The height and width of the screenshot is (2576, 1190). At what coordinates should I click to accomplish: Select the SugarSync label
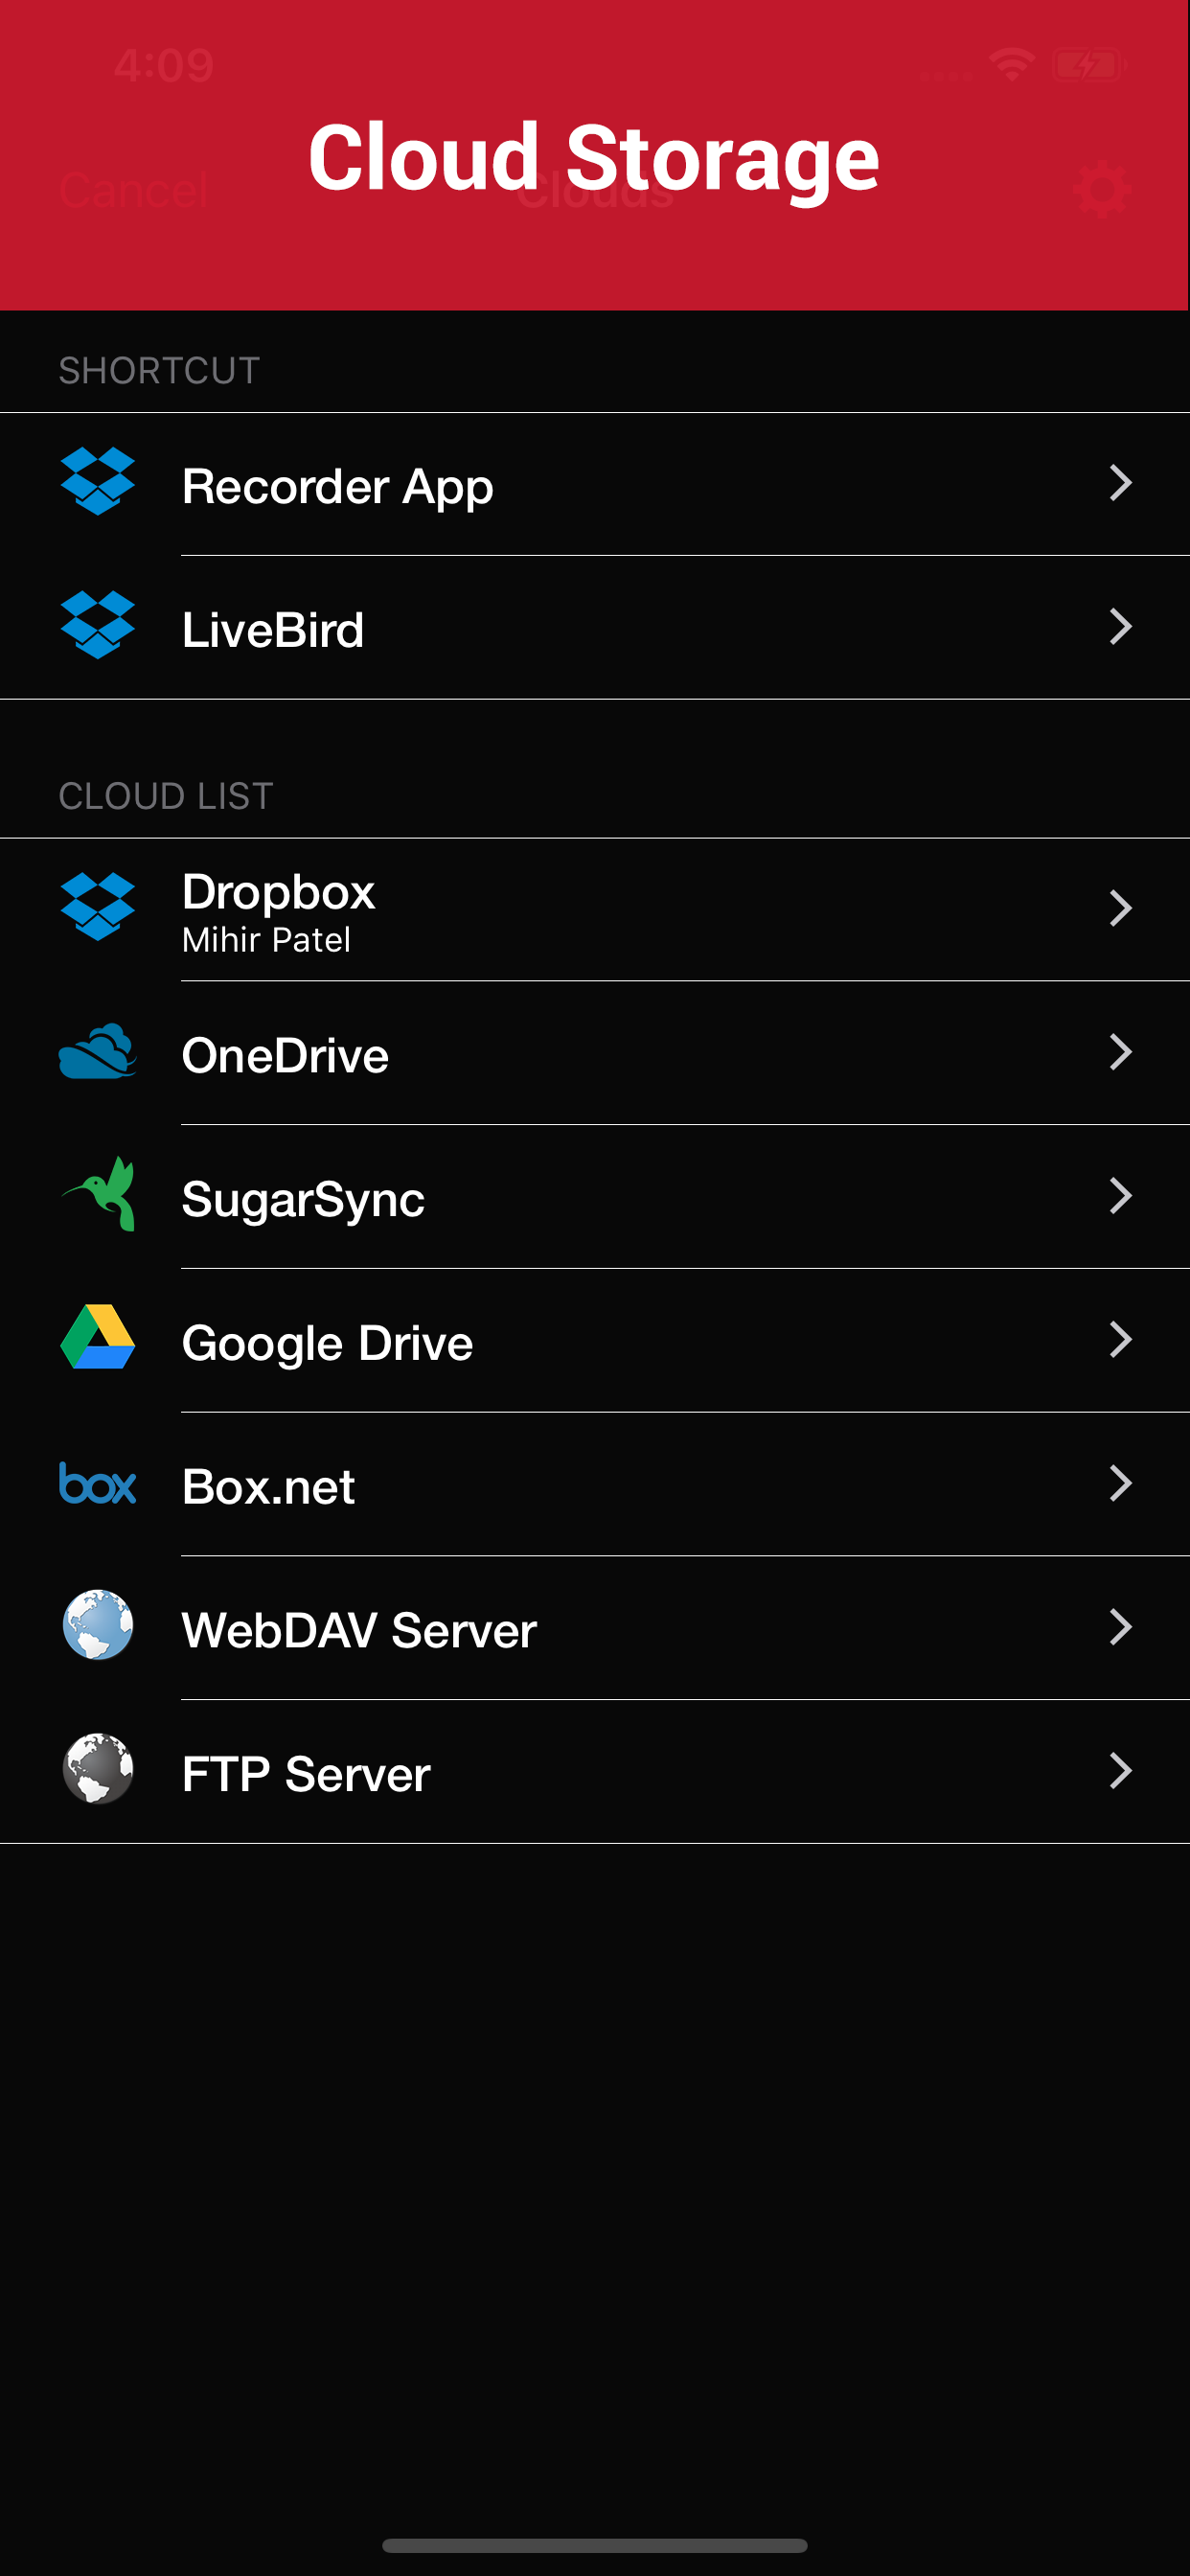coord(303,1200)
